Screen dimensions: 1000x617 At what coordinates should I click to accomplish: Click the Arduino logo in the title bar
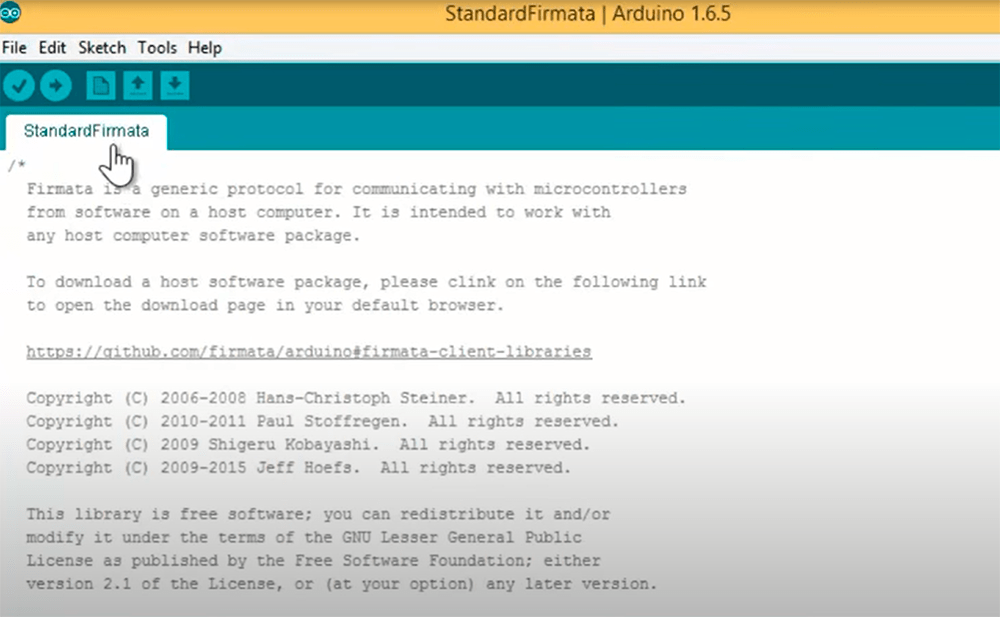point(10,12)
